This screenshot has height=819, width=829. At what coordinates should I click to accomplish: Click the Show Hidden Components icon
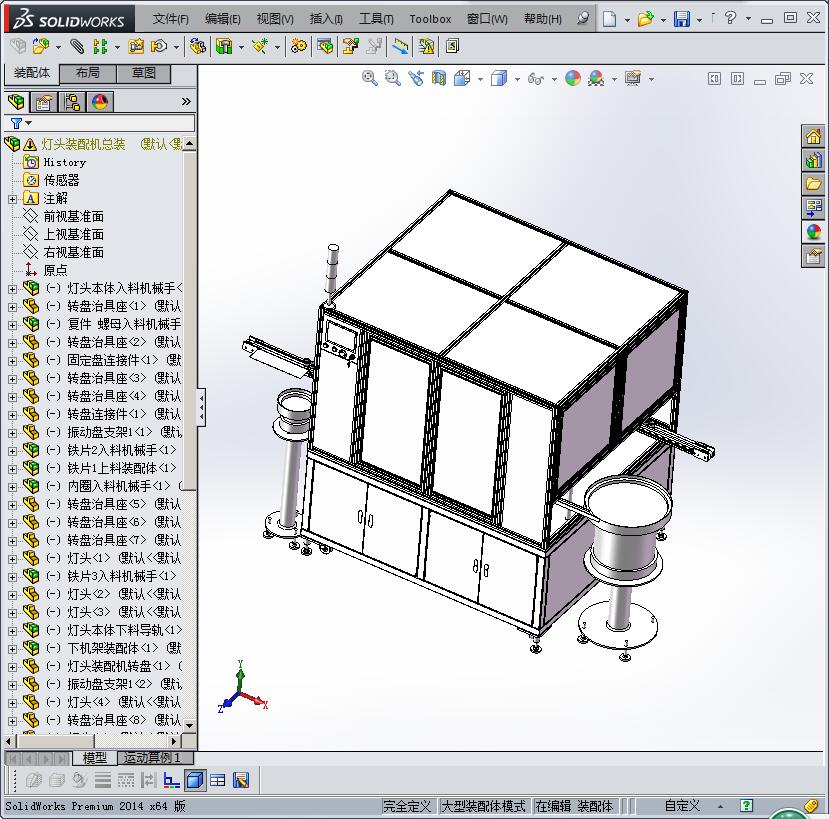(198, 47)
